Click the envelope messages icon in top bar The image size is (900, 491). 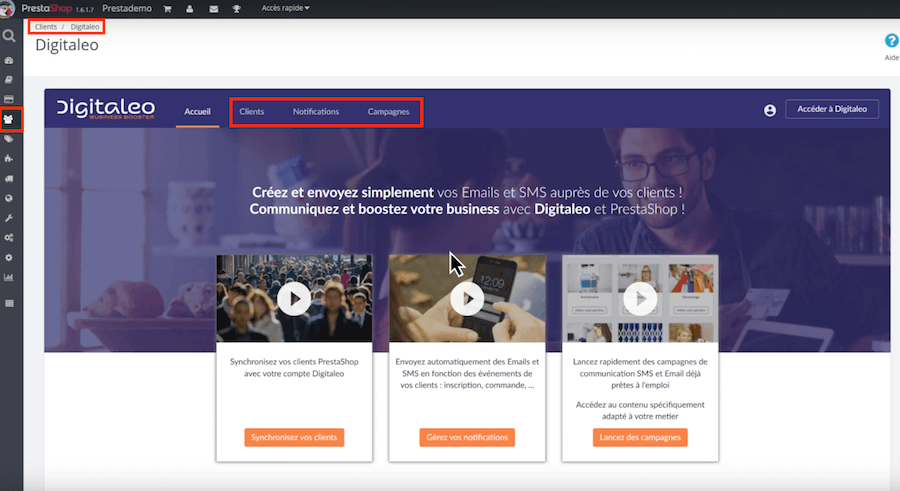[214, 8]
